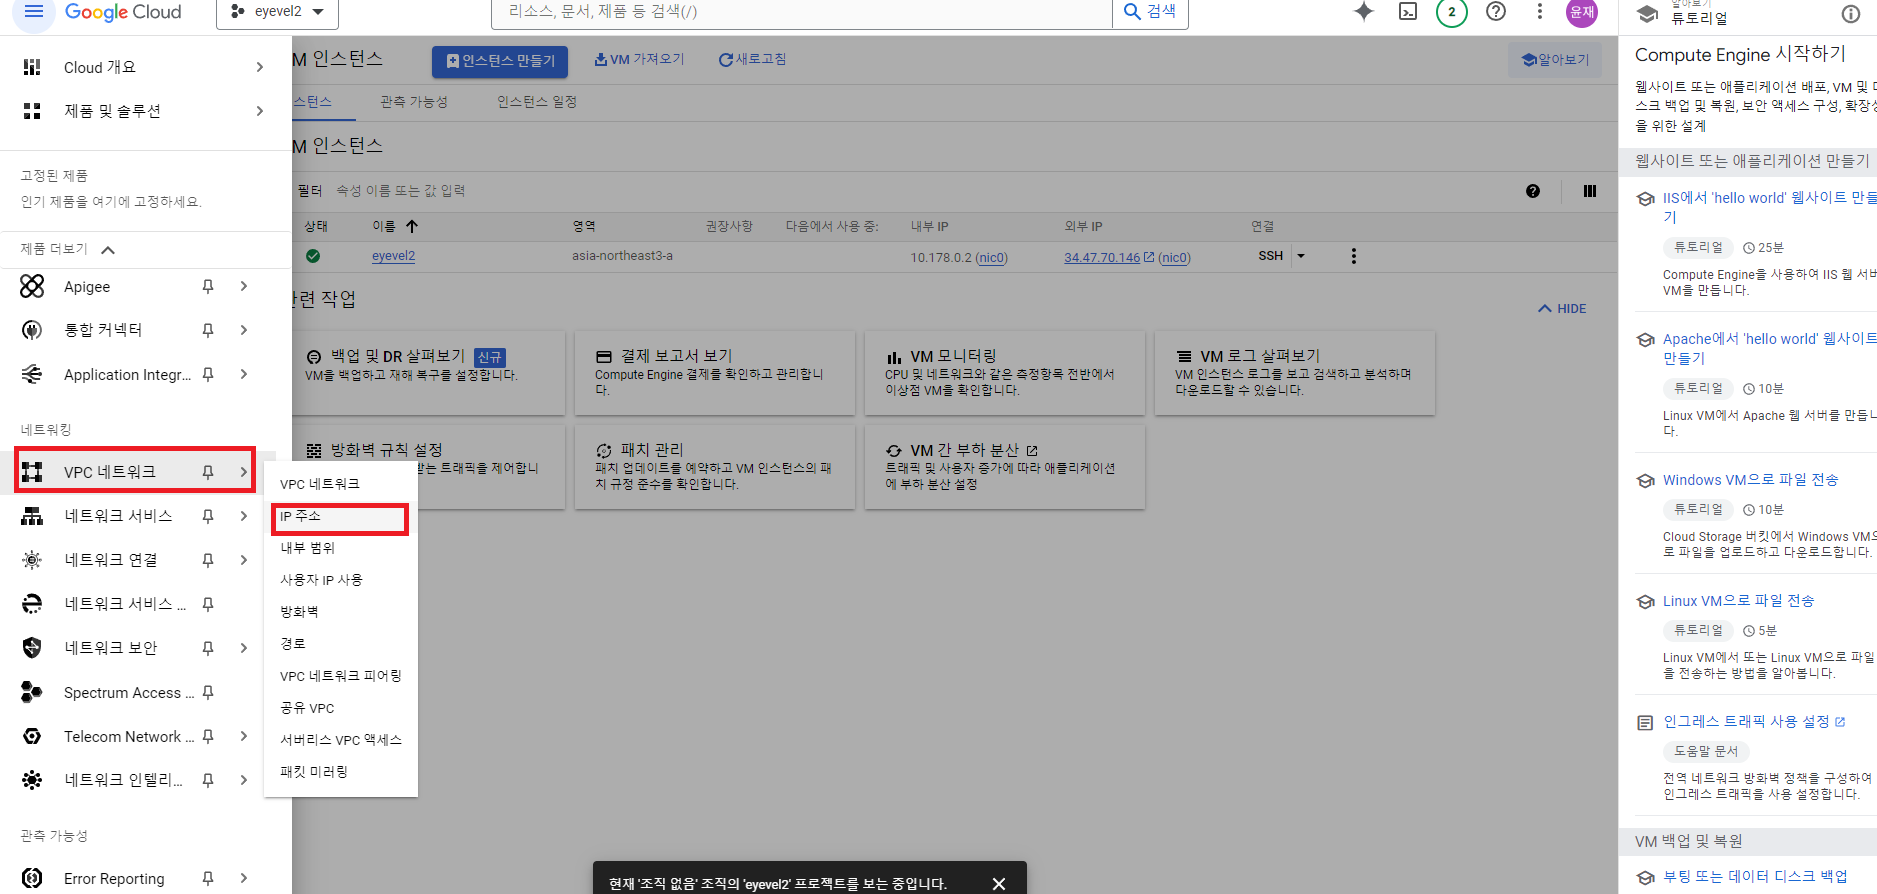This screenshot has height=894, width=1877.
Task: Open the eyevel2 instance link
Action: pos(393,256)
